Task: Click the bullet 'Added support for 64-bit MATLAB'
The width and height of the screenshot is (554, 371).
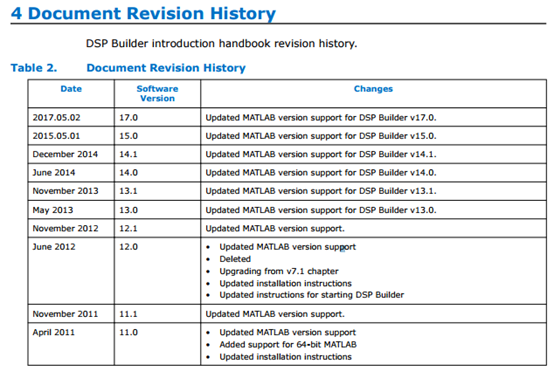Action: 288,344
